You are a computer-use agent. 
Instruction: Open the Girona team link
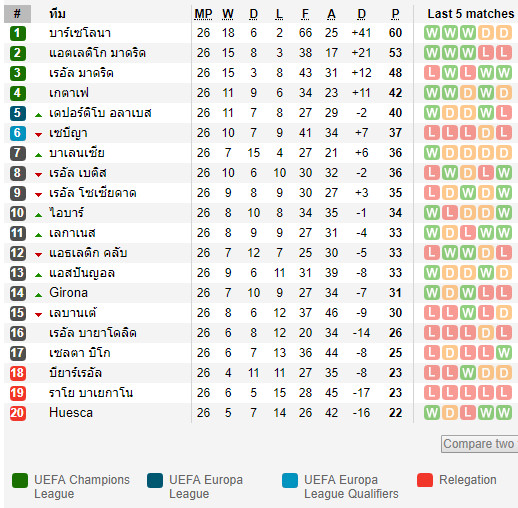(x=68, y=293)
